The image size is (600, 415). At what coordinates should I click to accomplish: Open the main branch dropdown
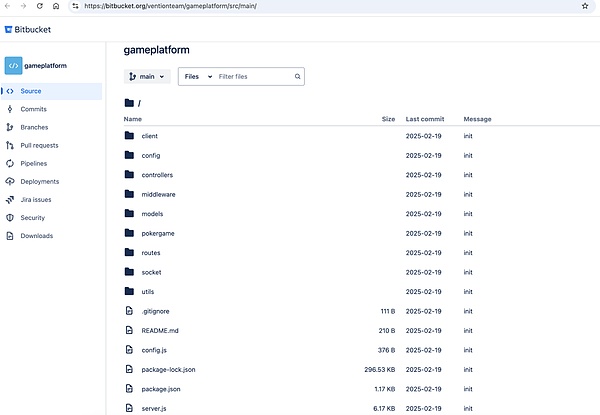click(147, 76)
